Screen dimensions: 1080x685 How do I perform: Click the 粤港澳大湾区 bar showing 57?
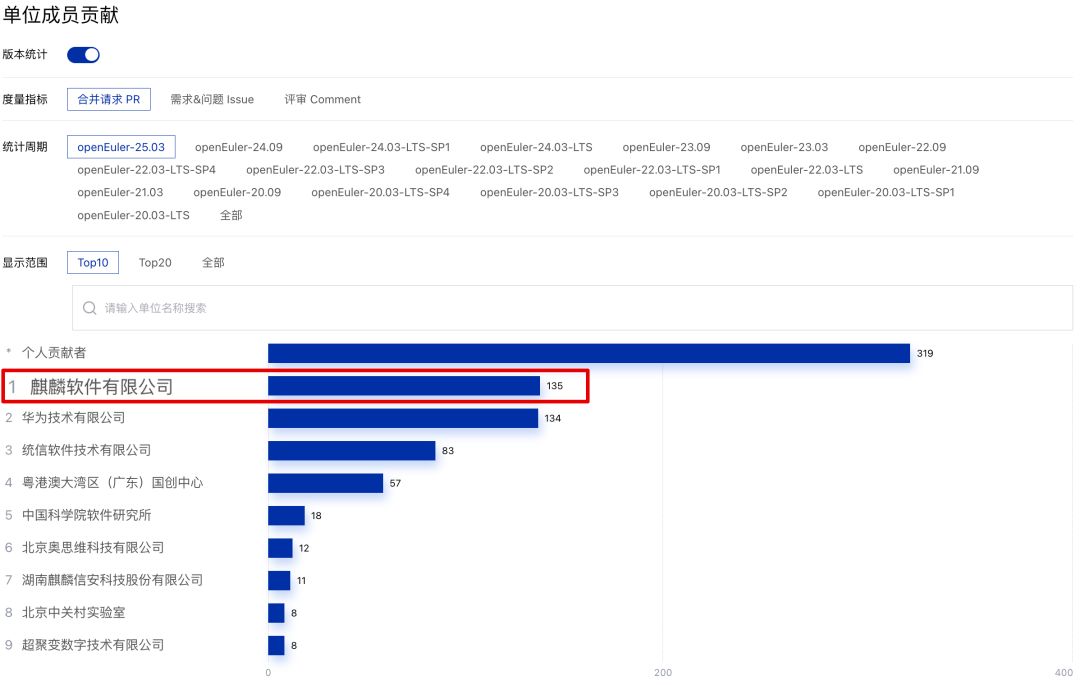325,483
